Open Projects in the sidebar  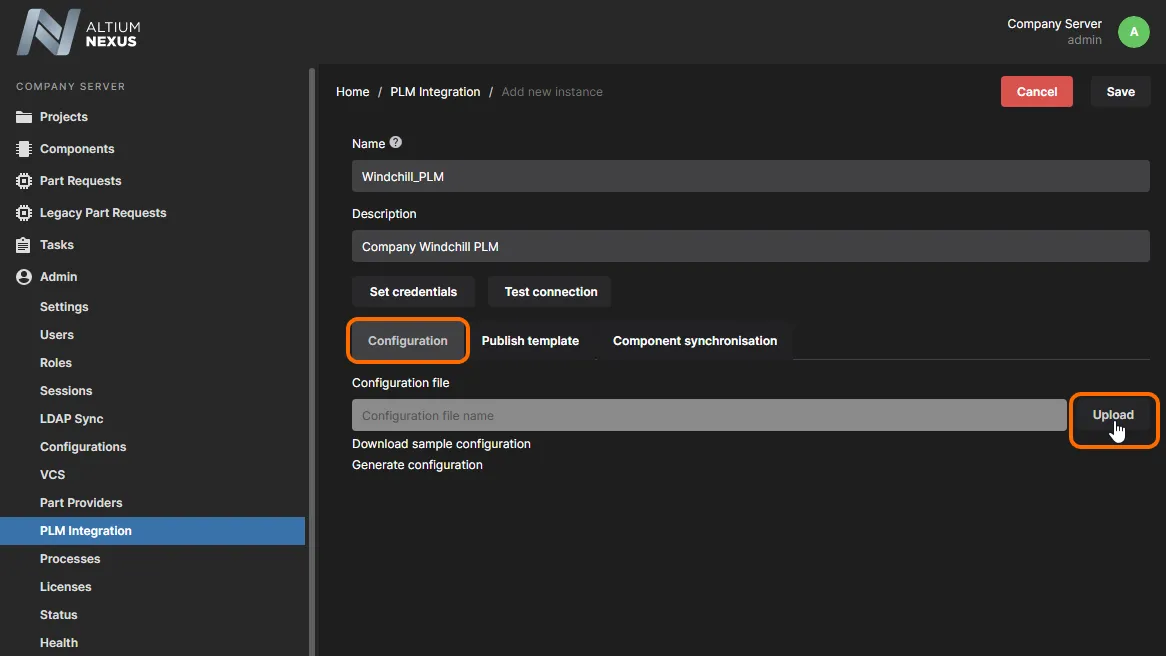[x=64, y=117]
